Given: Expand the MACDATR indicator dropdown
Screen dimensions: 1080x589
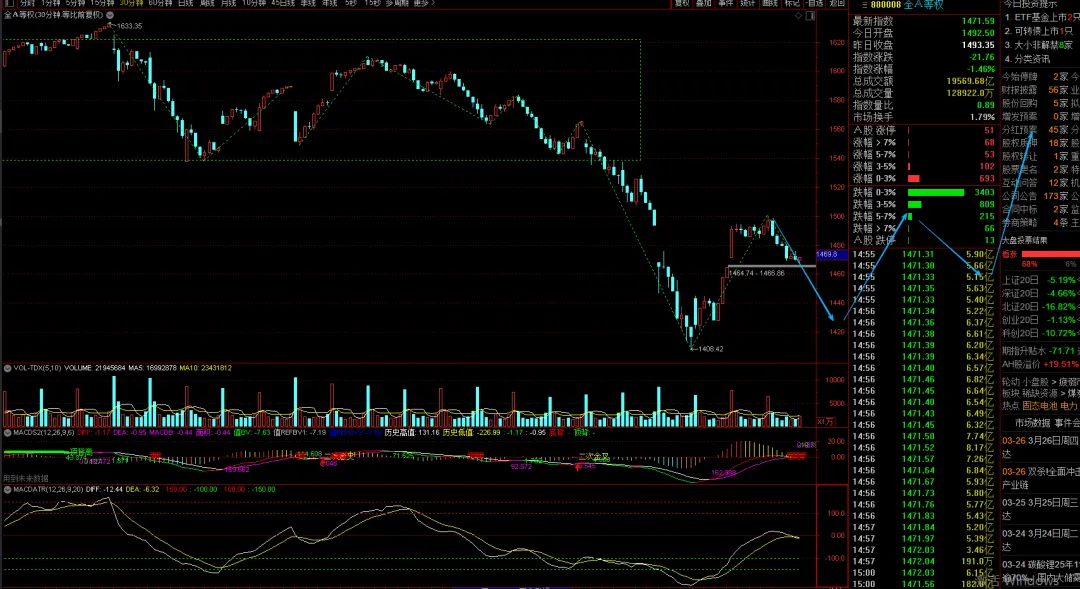Looking at the screenshot, I should coord(8,489).
